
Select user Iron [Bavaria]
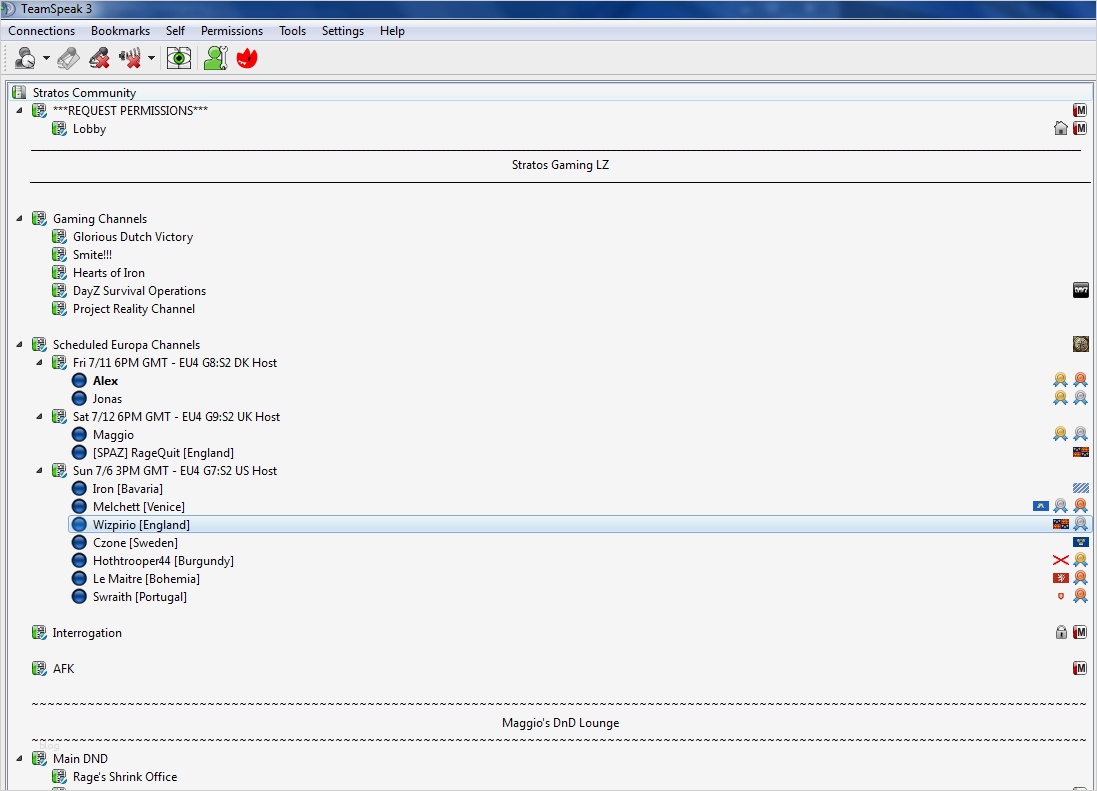127,489
